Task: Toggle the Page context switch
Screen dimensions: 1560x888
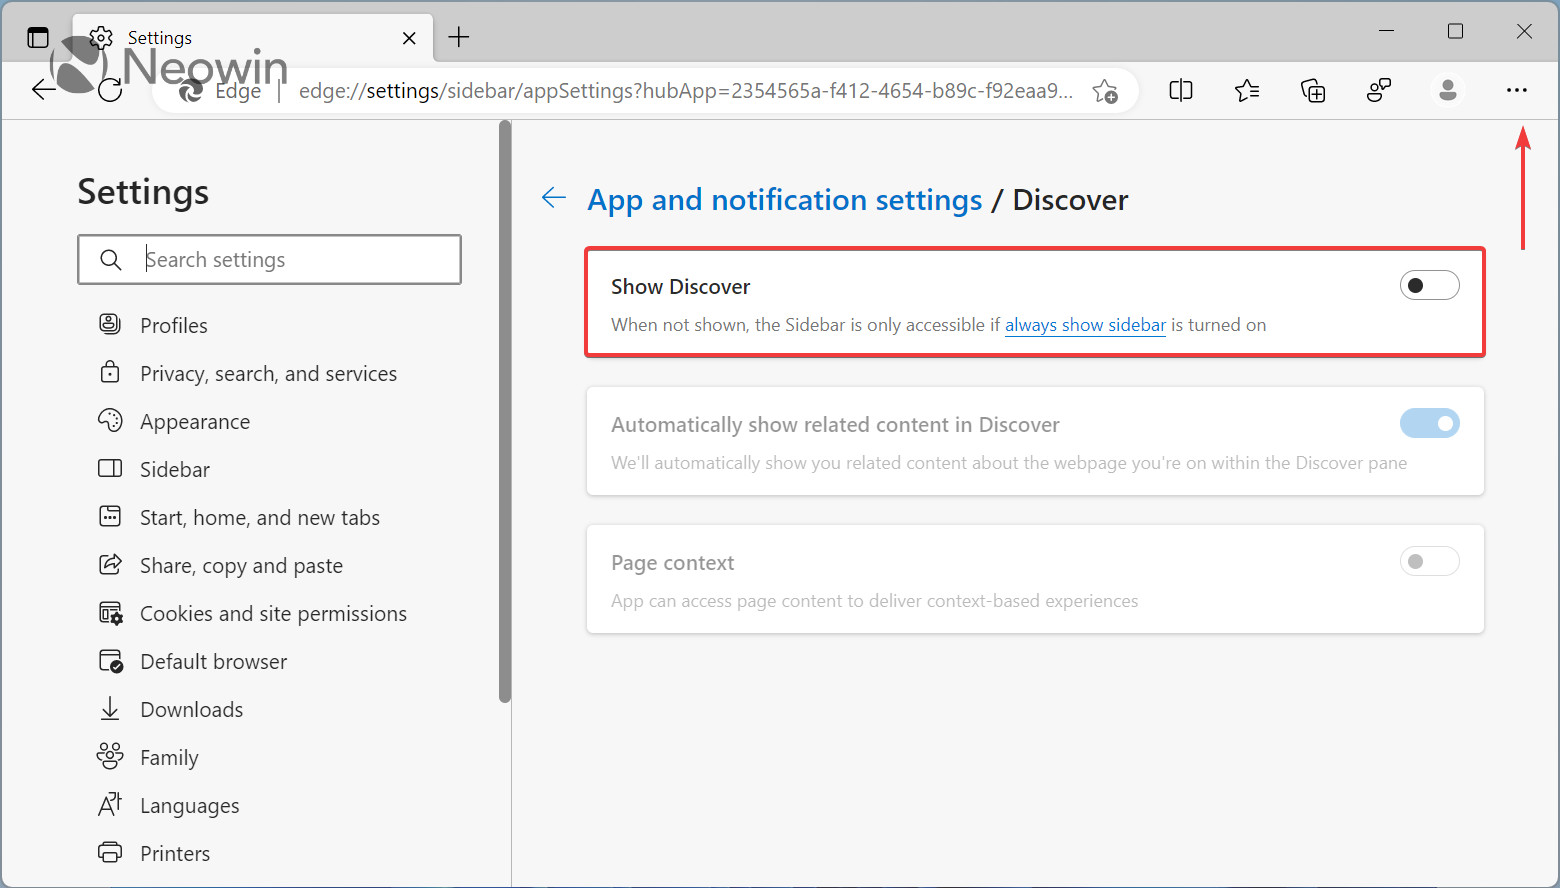Action: tap(1429, 562)
